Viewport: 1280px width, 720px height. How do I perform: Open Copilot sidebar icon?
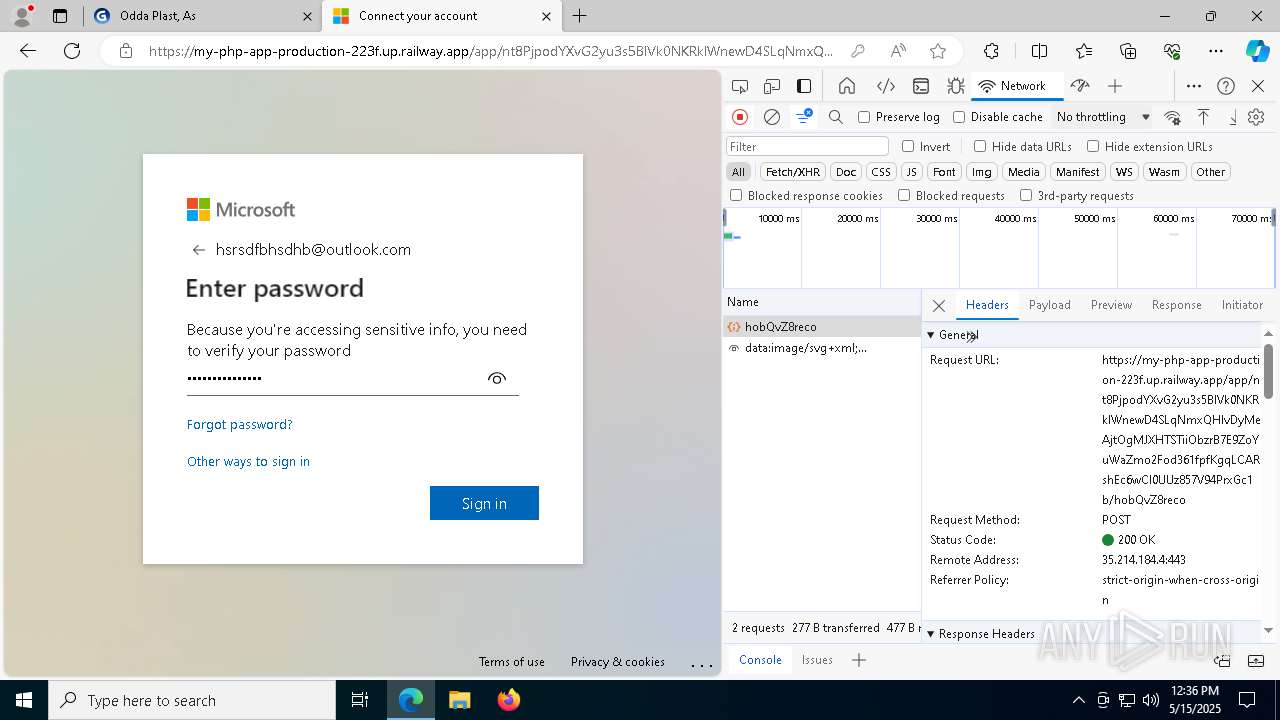pos(1257,51)
